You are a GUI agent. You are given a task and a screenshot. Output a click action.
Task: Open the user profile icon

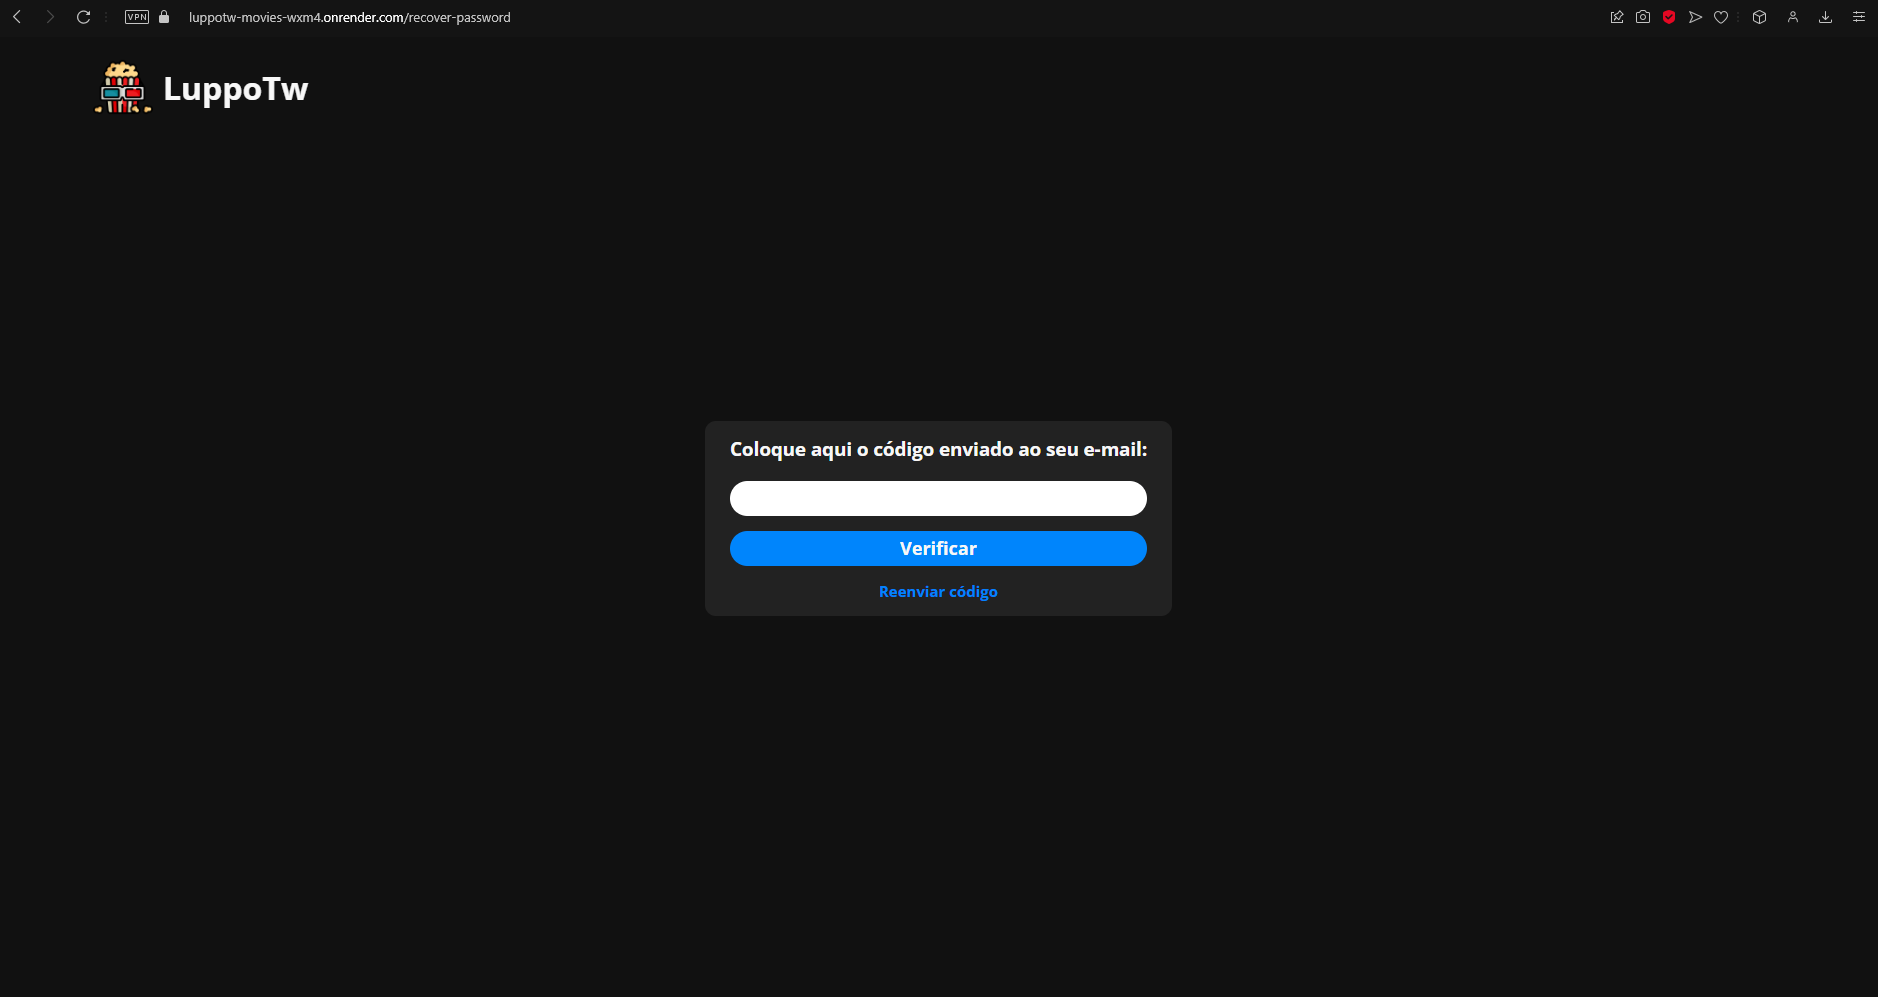[1792, 17]
